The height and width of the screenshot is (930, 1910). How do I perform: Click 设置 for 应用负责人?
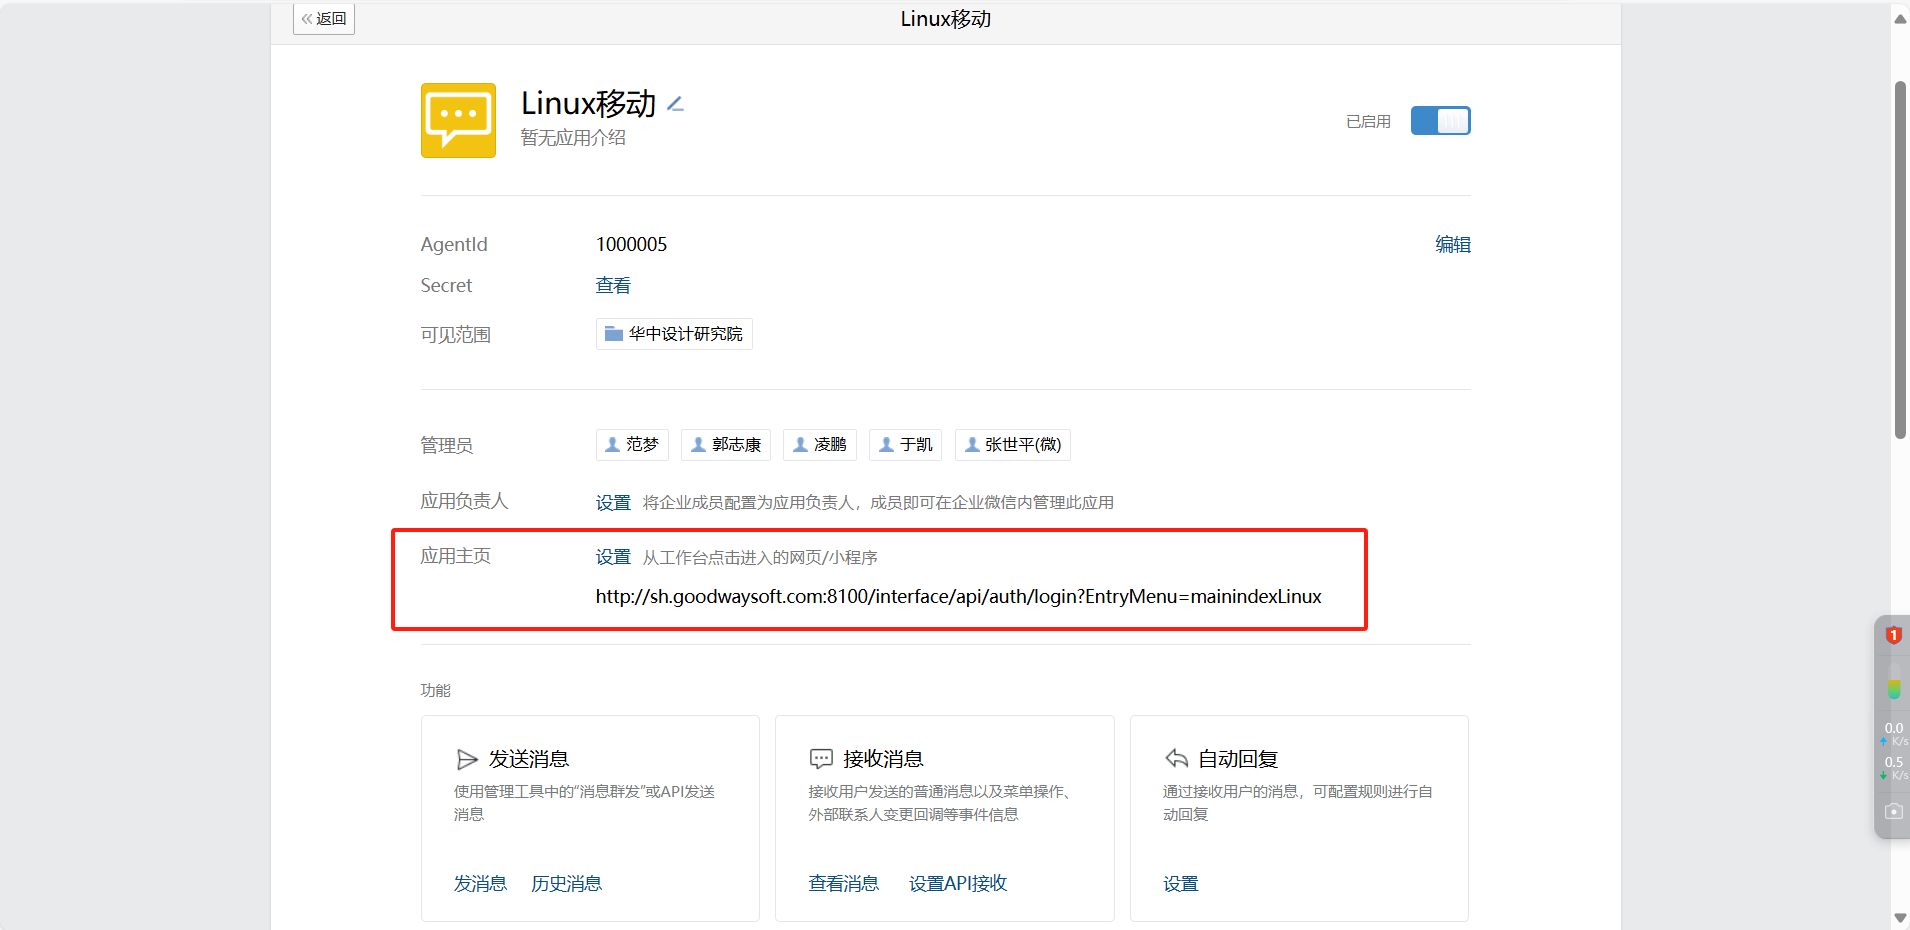point(613,502)
